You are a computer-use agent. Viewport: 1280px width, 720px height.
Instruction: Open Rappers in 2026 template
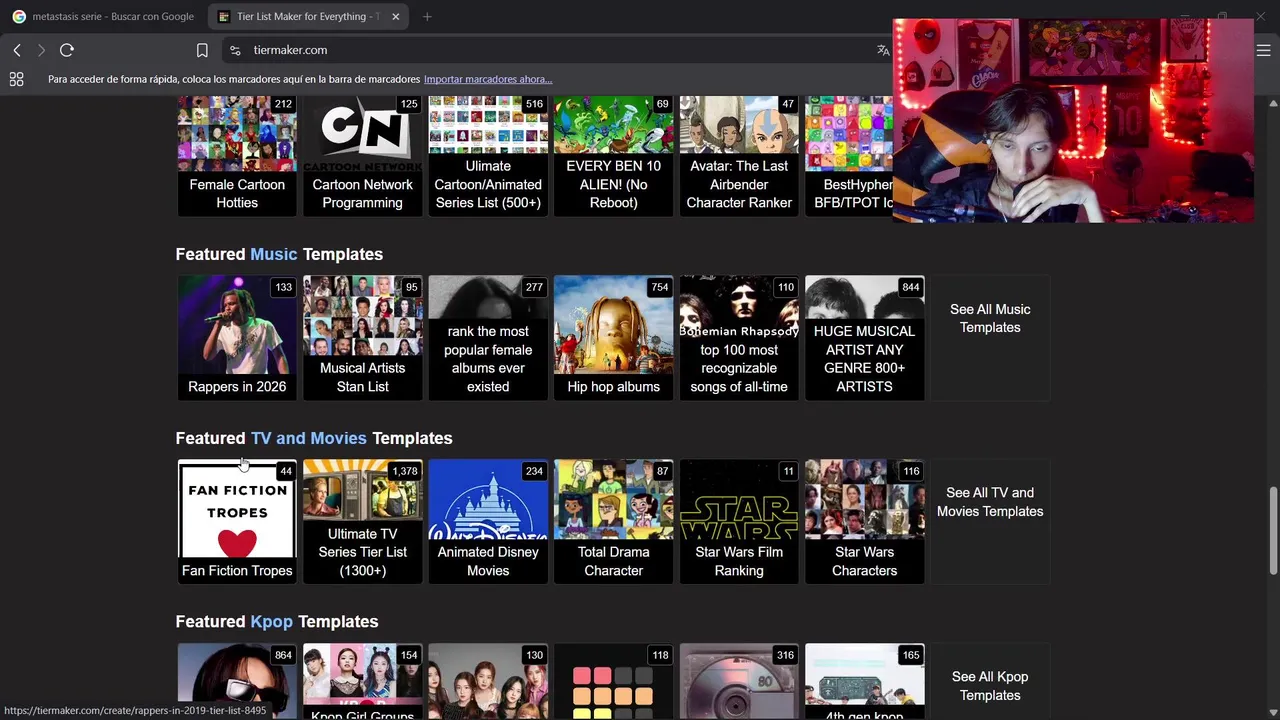click(237, 338)
